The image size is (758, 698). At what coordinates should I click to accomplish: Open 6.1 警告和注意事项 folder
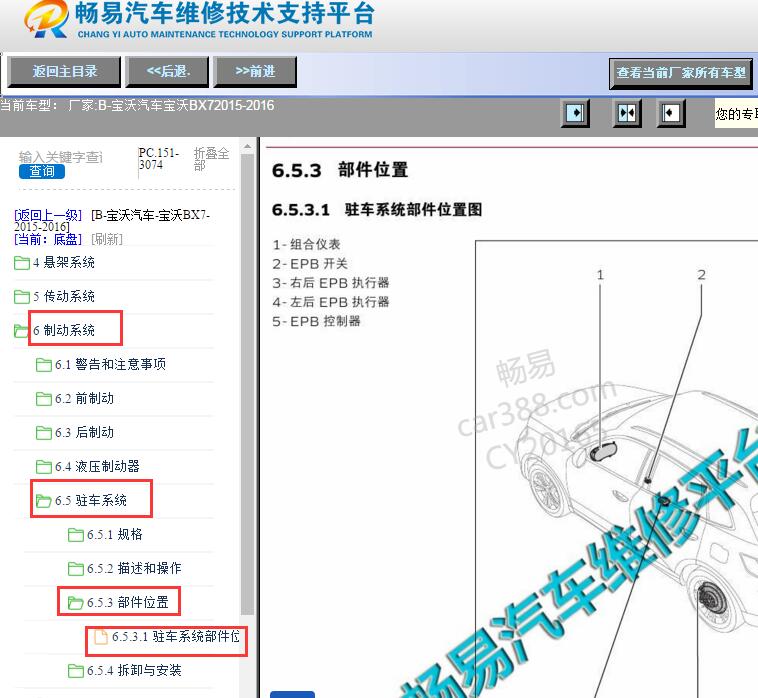(x=110, y=364)
